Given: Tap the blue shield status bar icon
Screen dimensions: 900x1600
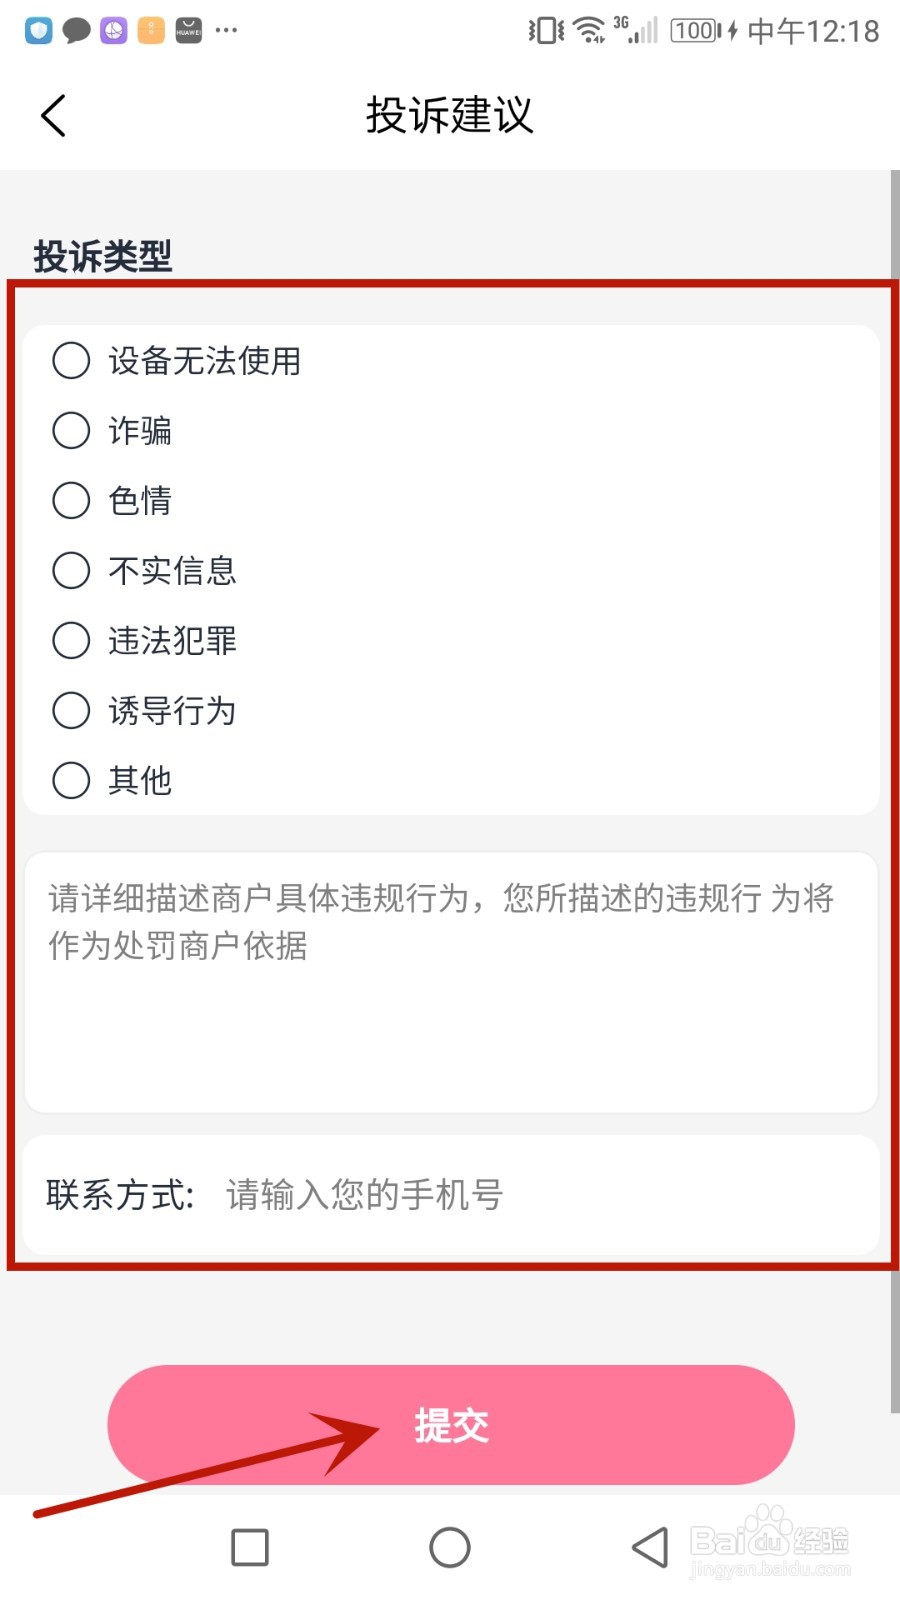Looking at the screenshot, I should 39,31.
